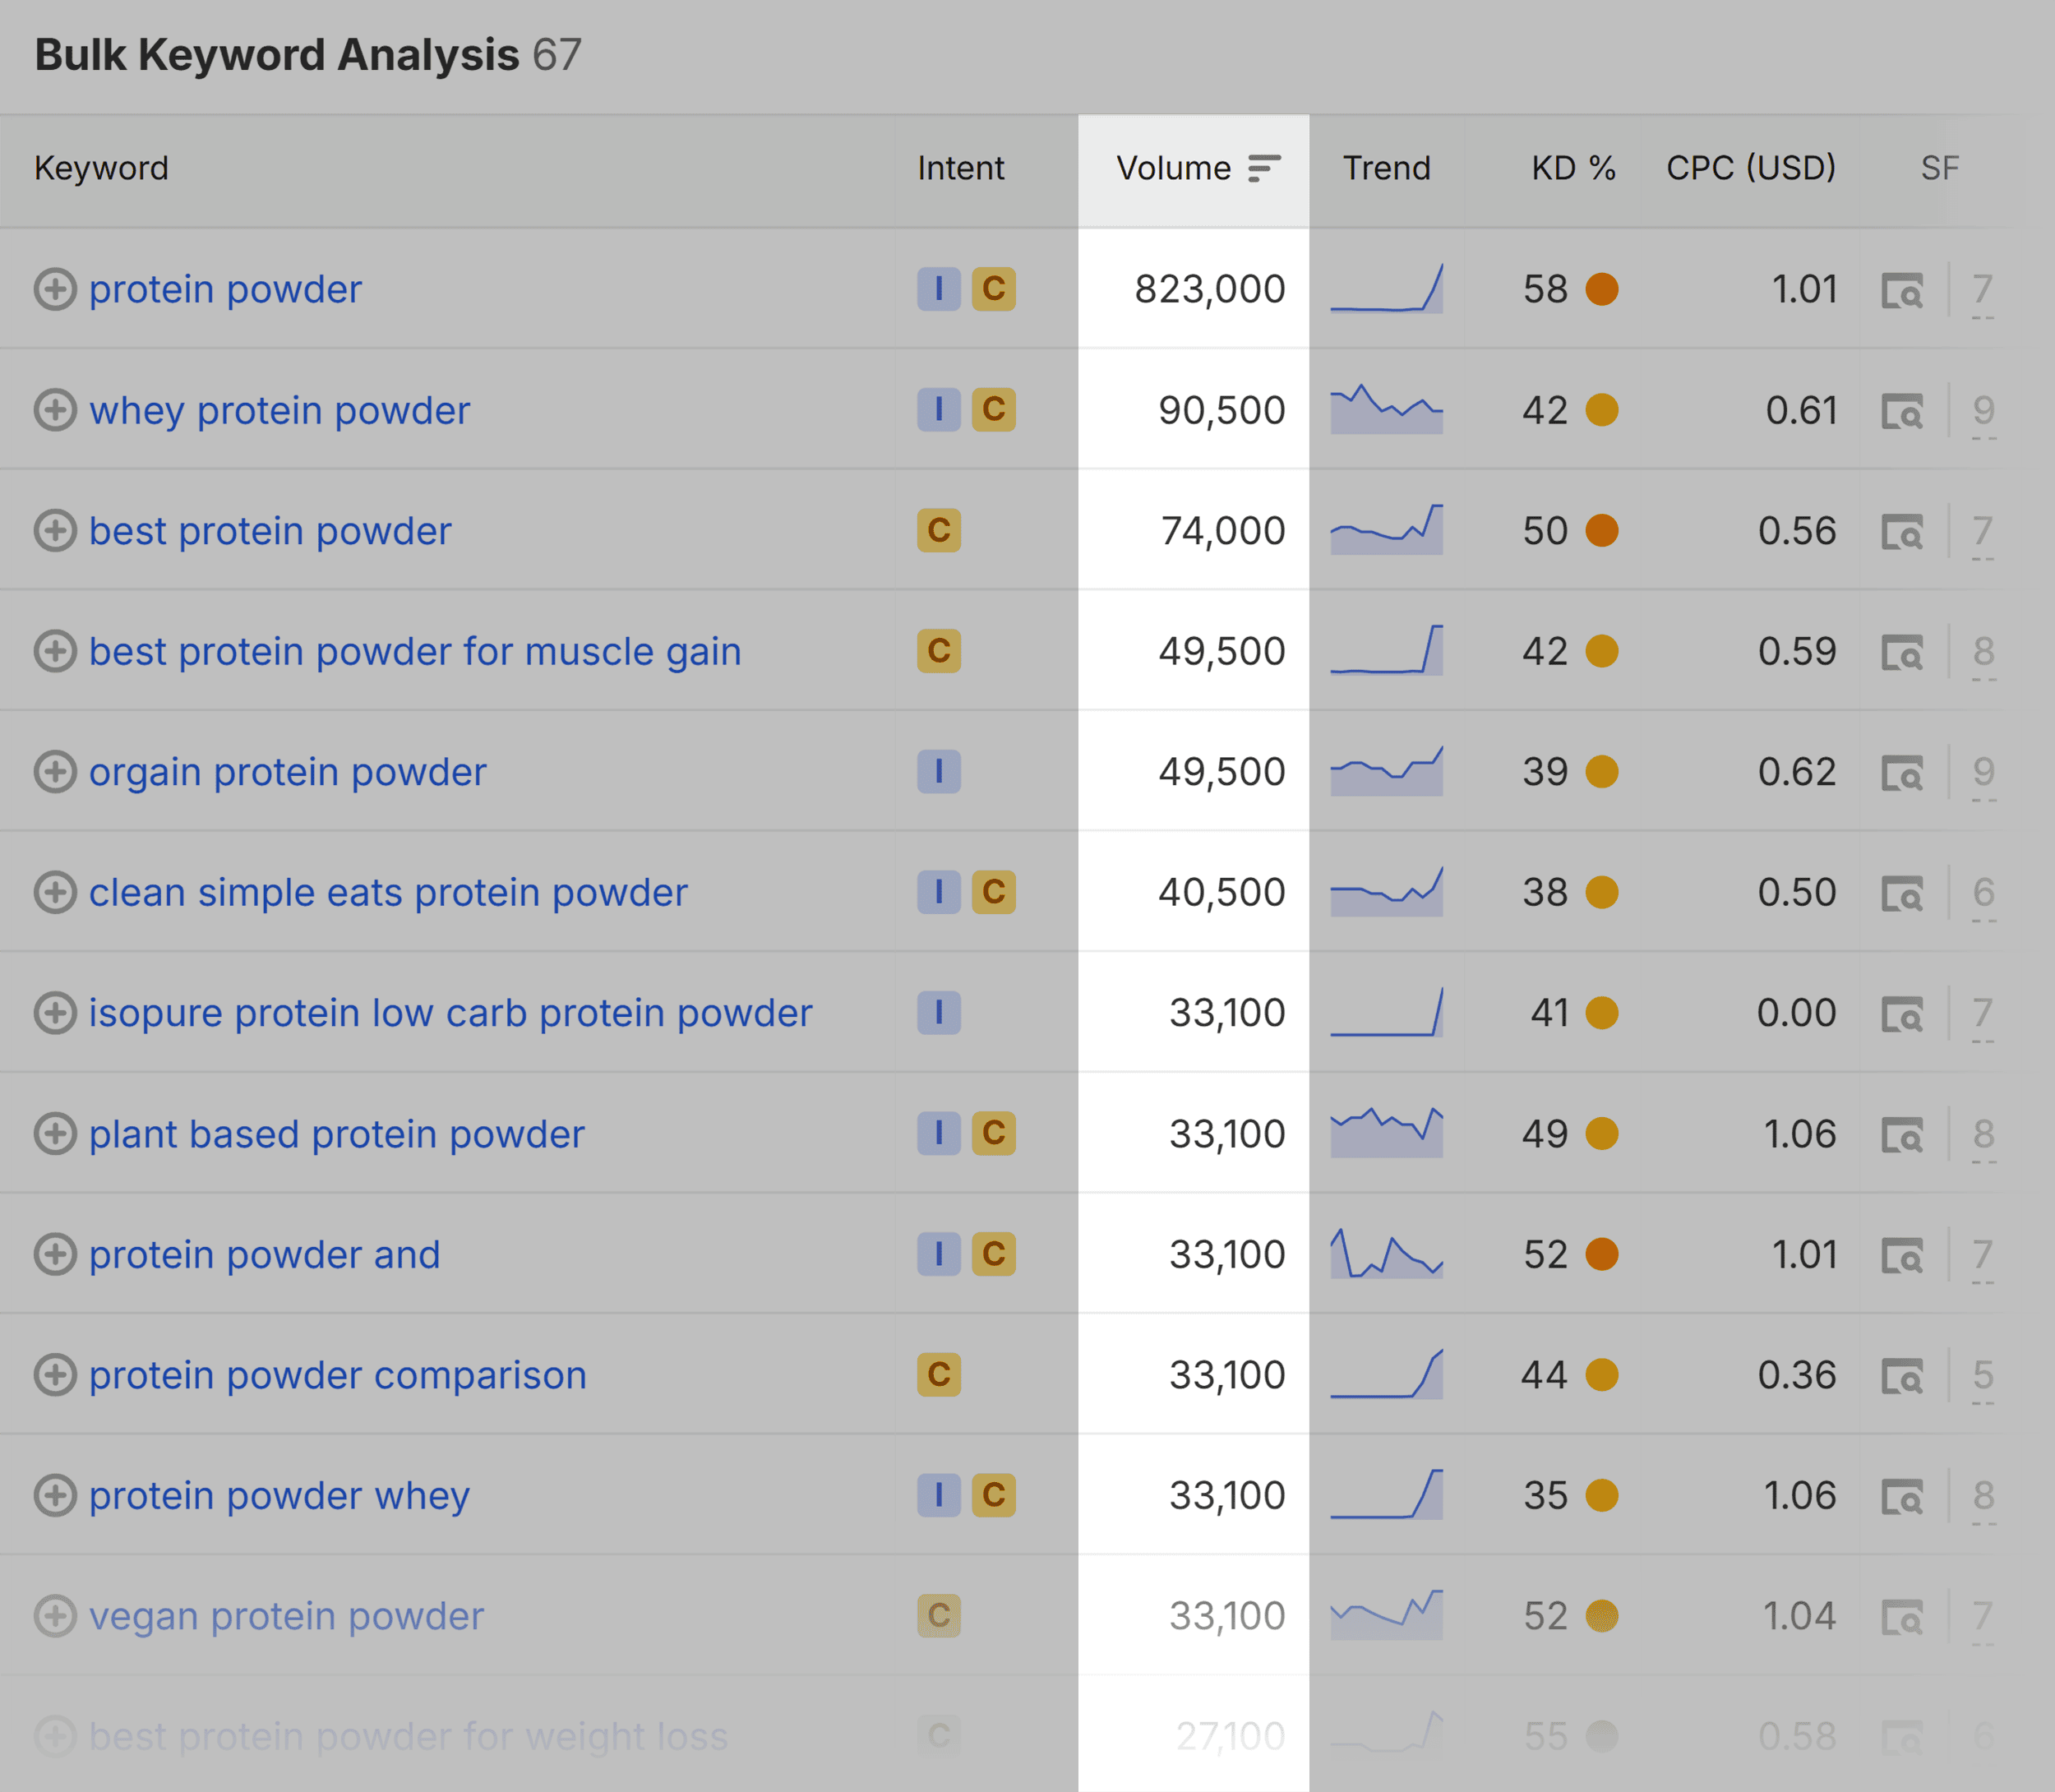Click SF count 5 in 'protein powder comparison' row
Image resolution: width=2055 pixels, height=1792 pixels.
pyautogui.click(x=1982, y=1375)
